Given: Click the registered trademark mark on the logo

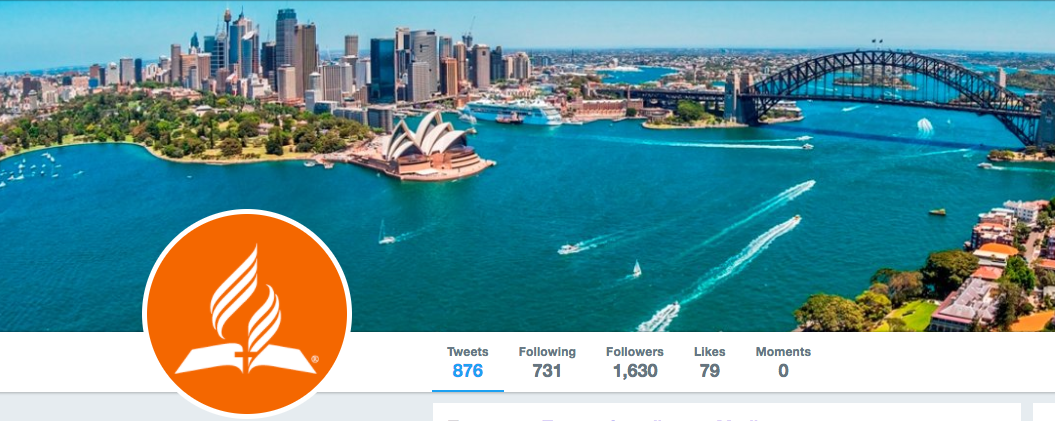Looking at the screenshot, I should [315, 360].
